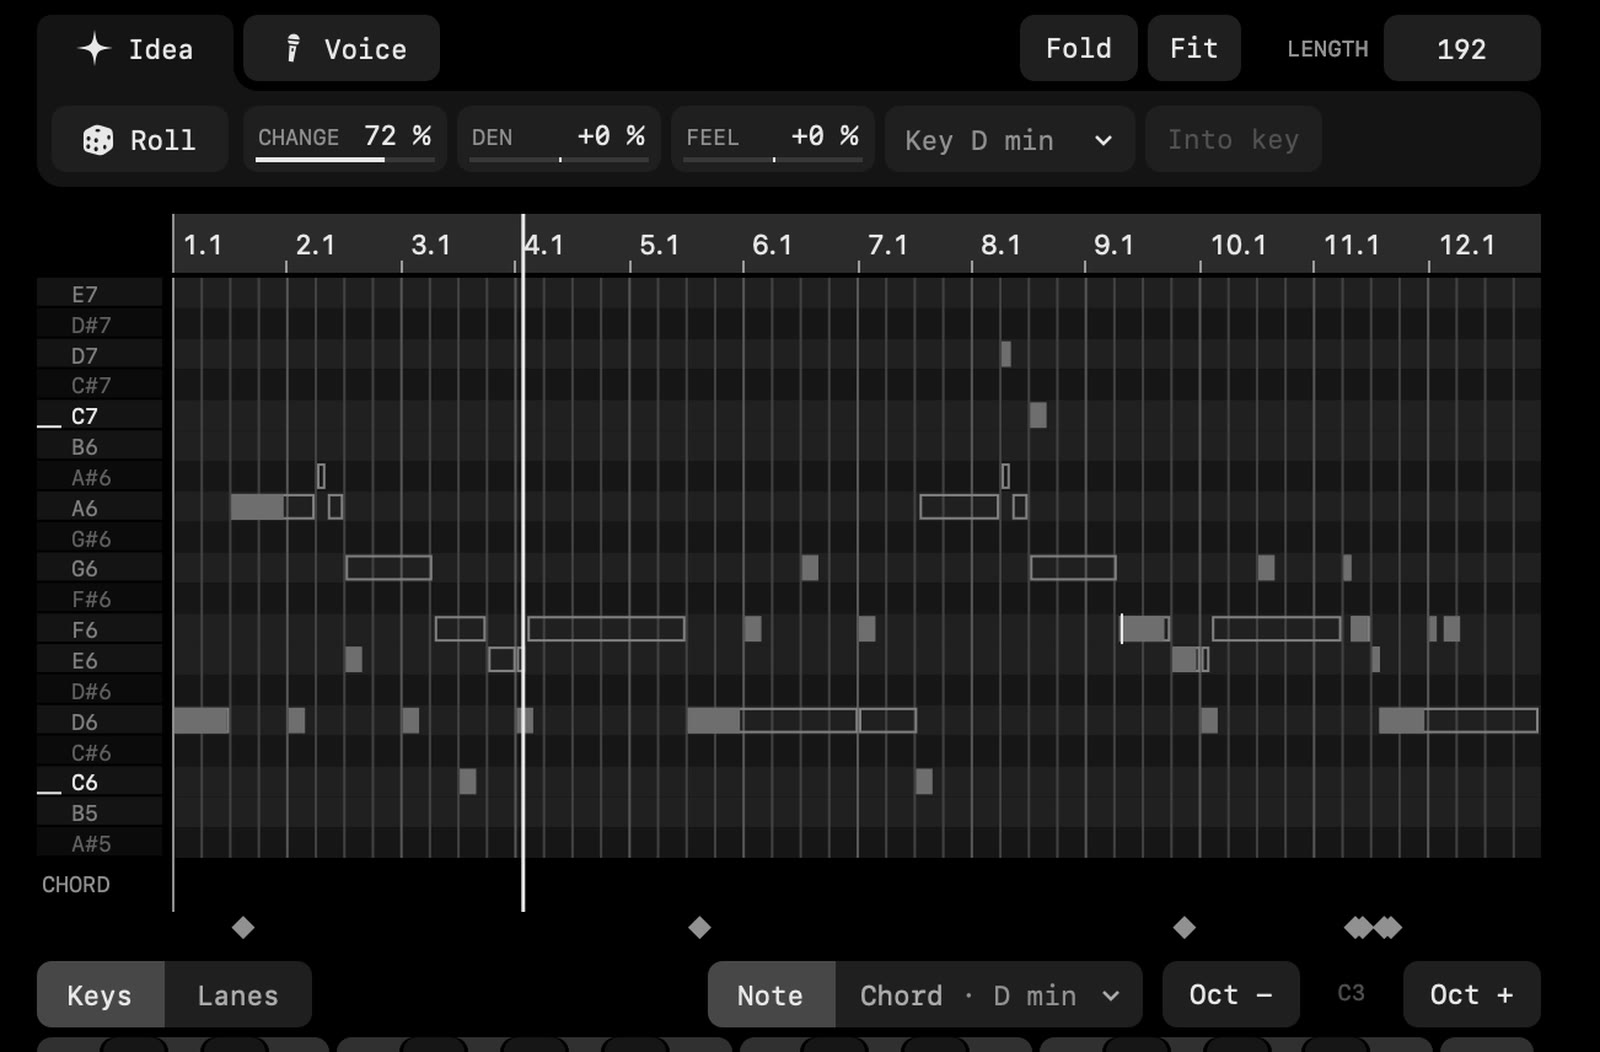Select the D7 note at bar 8.1

point(1006,354)
